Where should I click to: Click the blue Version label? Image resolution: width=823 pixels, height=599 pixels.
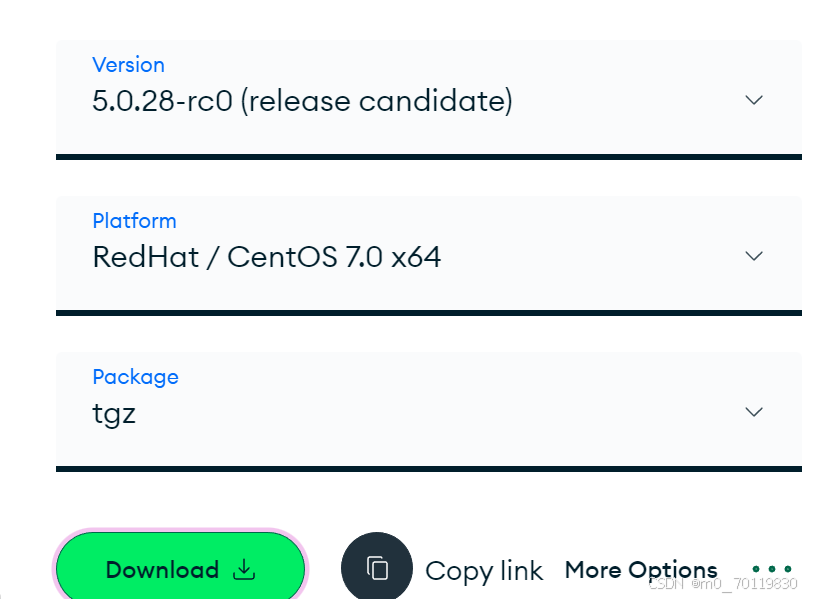point(128,65)
